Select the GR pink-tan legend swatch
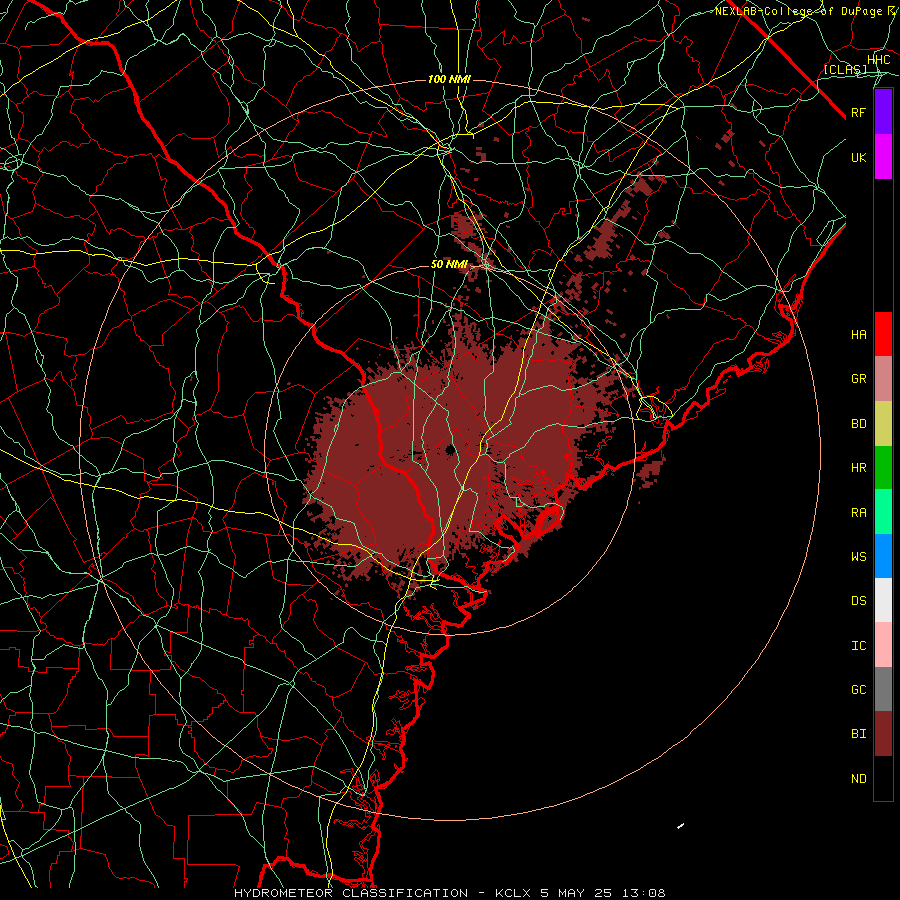The width and height of the screenshot is (900, 900). point(883,378)
